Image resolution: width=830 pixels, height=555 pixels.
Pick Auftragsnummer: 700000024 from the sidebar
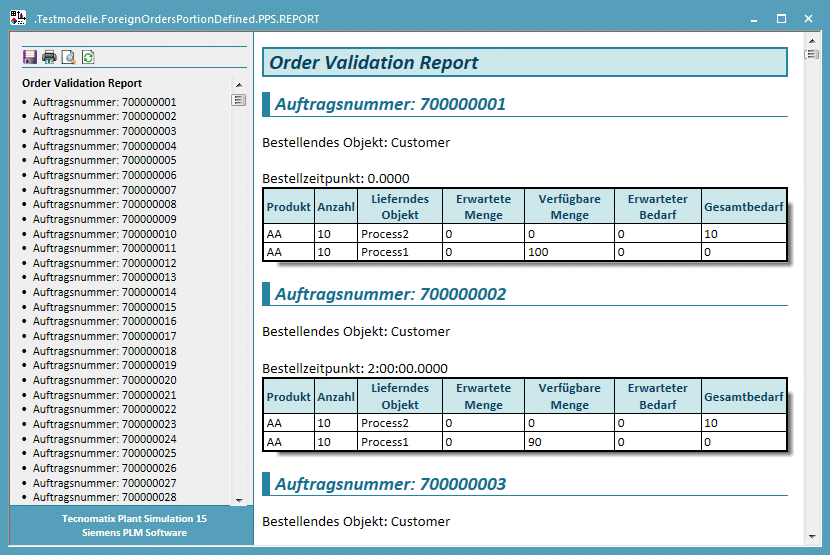click(x=104, y=438)
